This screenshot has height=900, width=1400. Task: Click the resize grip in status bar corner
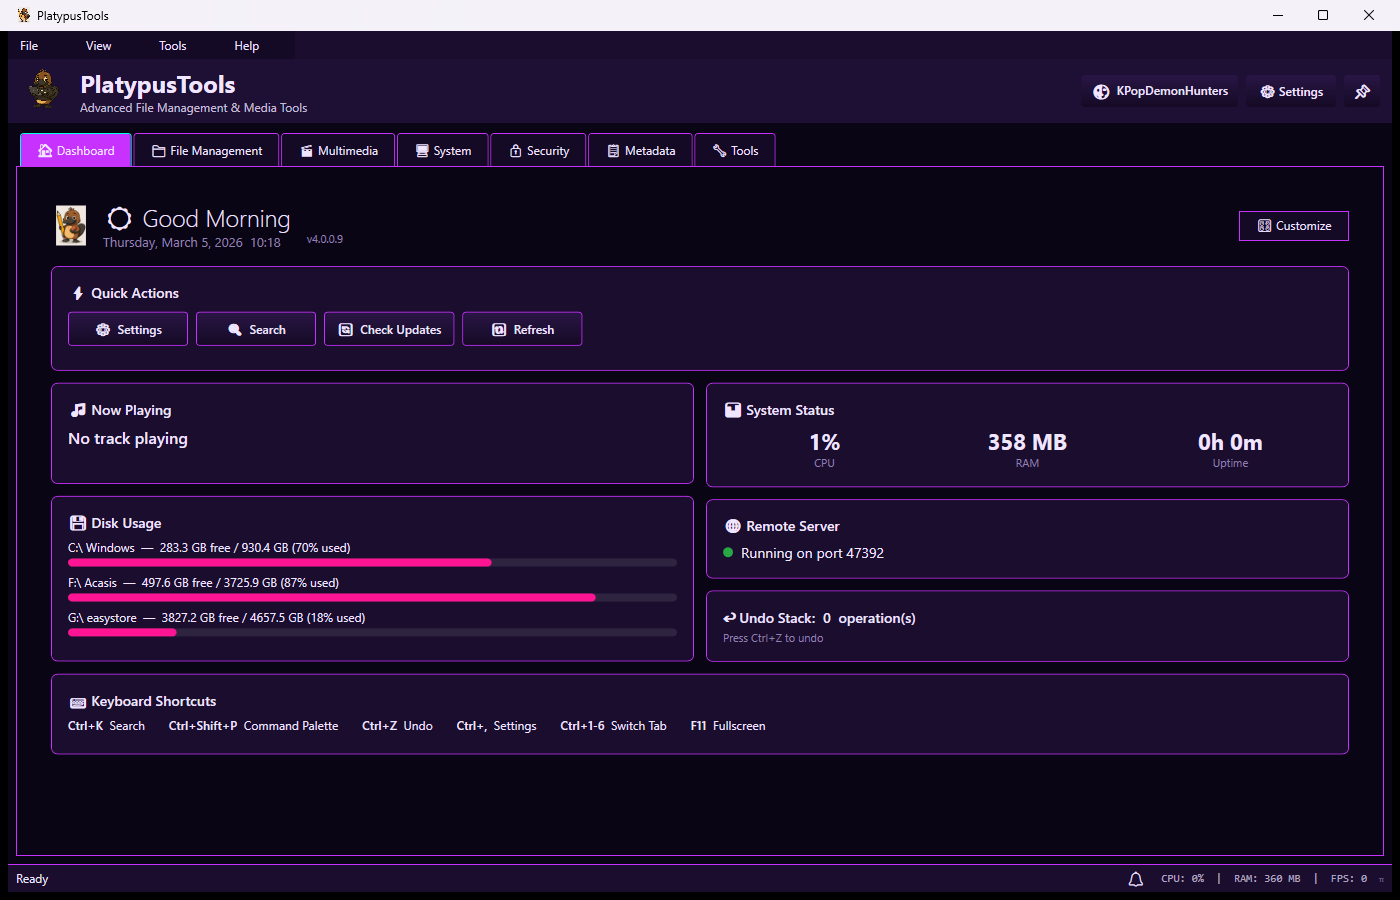pos(1382,880)
